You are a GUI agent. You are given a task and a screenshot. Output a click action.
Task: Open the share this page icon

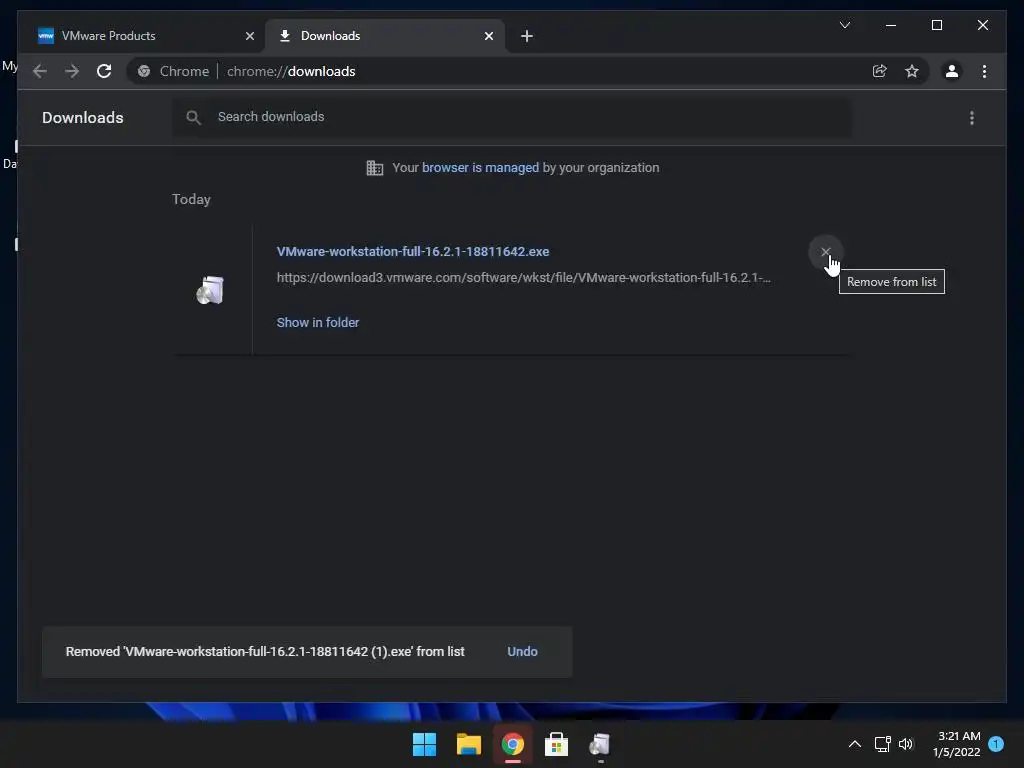(880, 71)
